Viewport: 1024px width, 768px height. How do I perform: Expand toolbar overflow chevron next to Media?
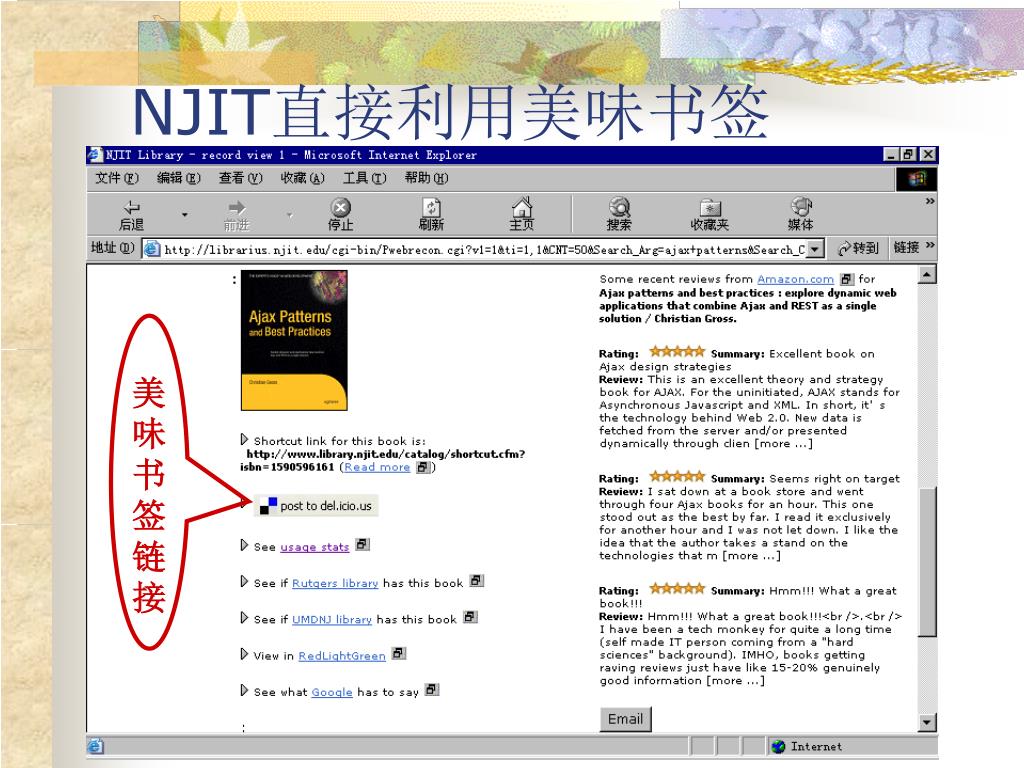pos(930,201)
